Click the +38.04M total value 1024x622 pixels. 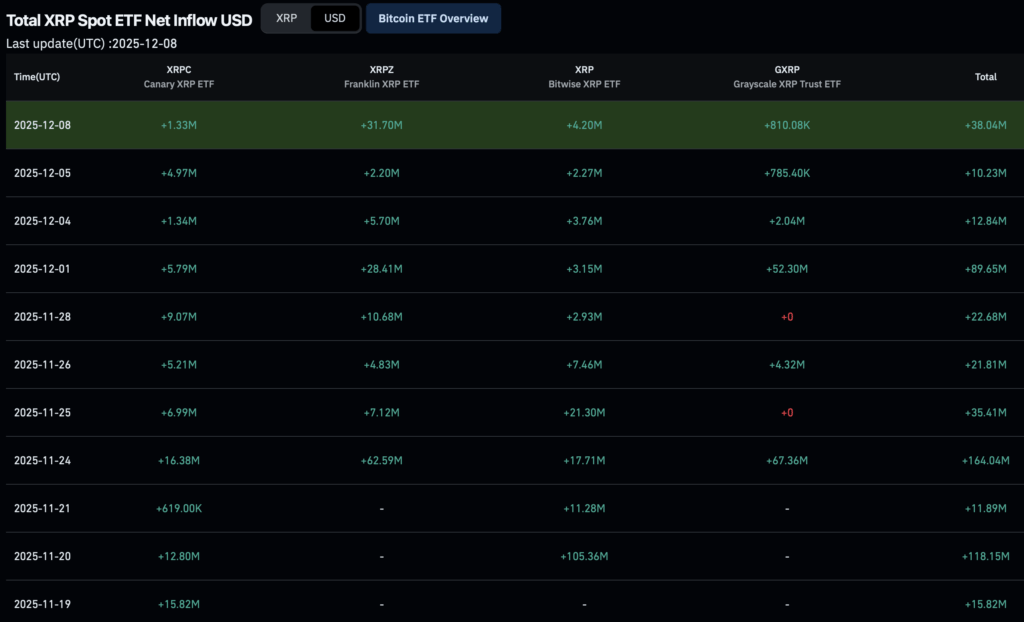[987, 125]
